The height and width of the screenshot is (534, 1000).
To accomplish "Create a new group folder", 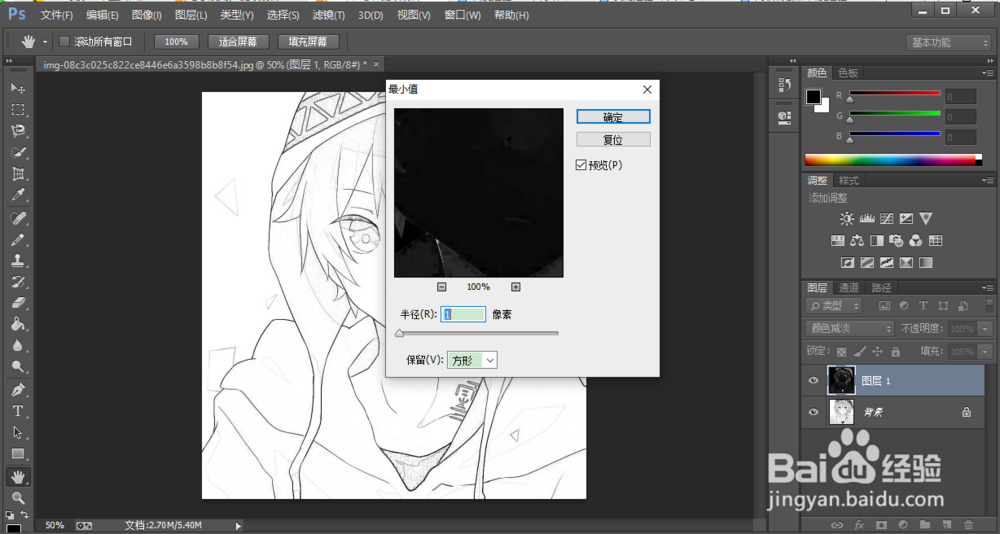I will [925, 525].
